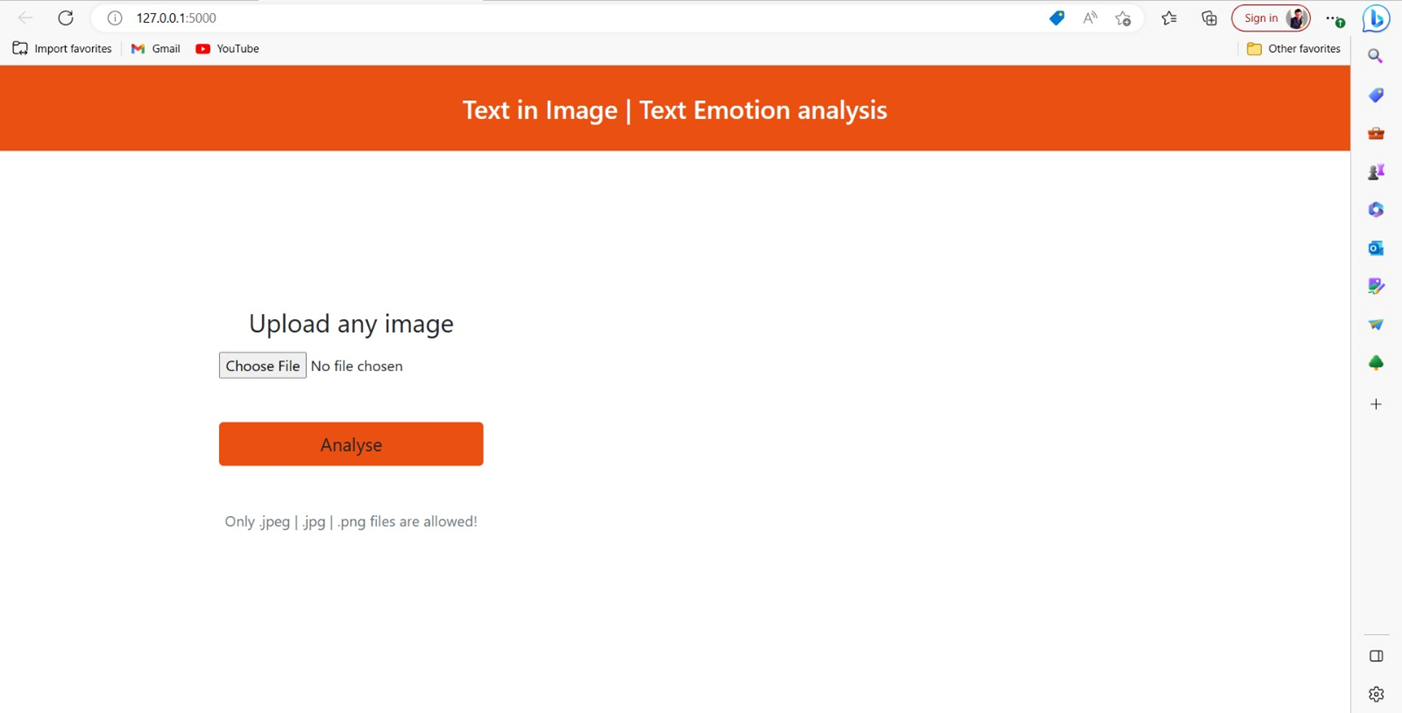Open the Shopping sidebar panel
The width and height of the screenshot is (1402, 713).
pos(1375,94)
